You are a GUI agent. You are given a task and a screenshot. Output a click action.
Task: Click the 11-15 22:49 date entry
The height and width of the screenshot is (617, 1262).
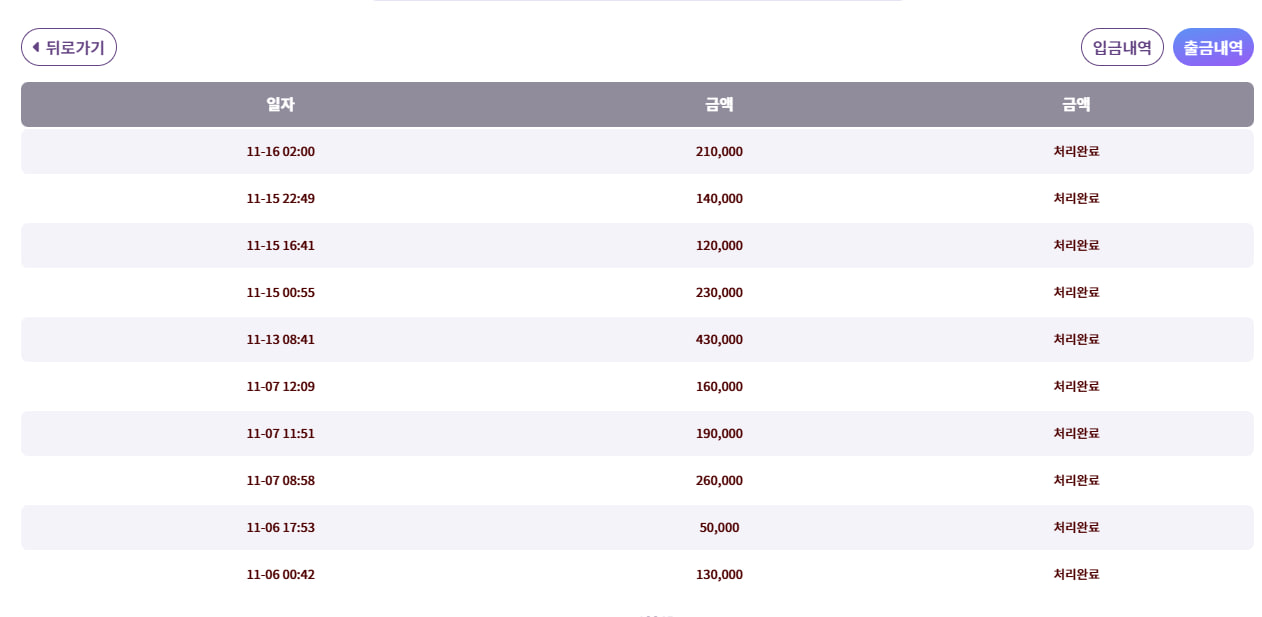click(280, 199)
